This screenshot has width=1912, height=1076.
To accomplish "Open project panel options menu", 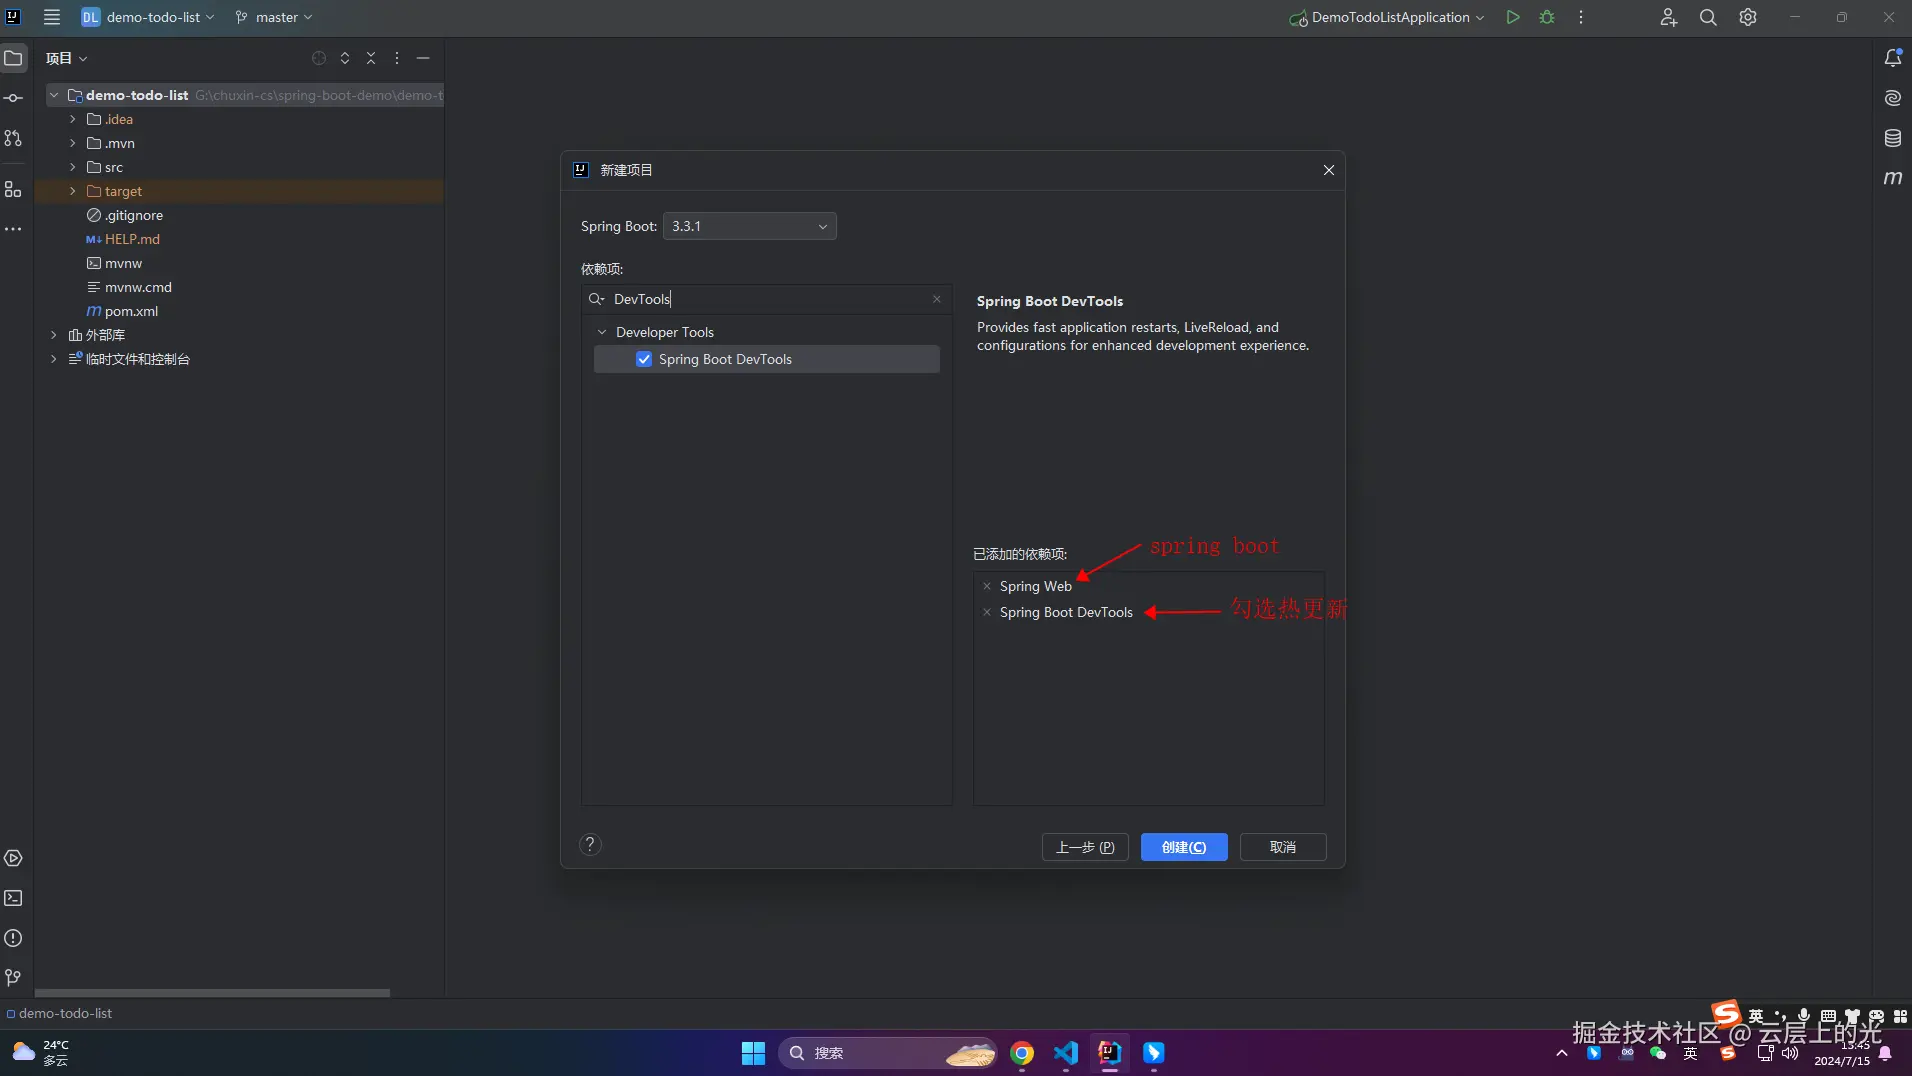I will 397,58.
